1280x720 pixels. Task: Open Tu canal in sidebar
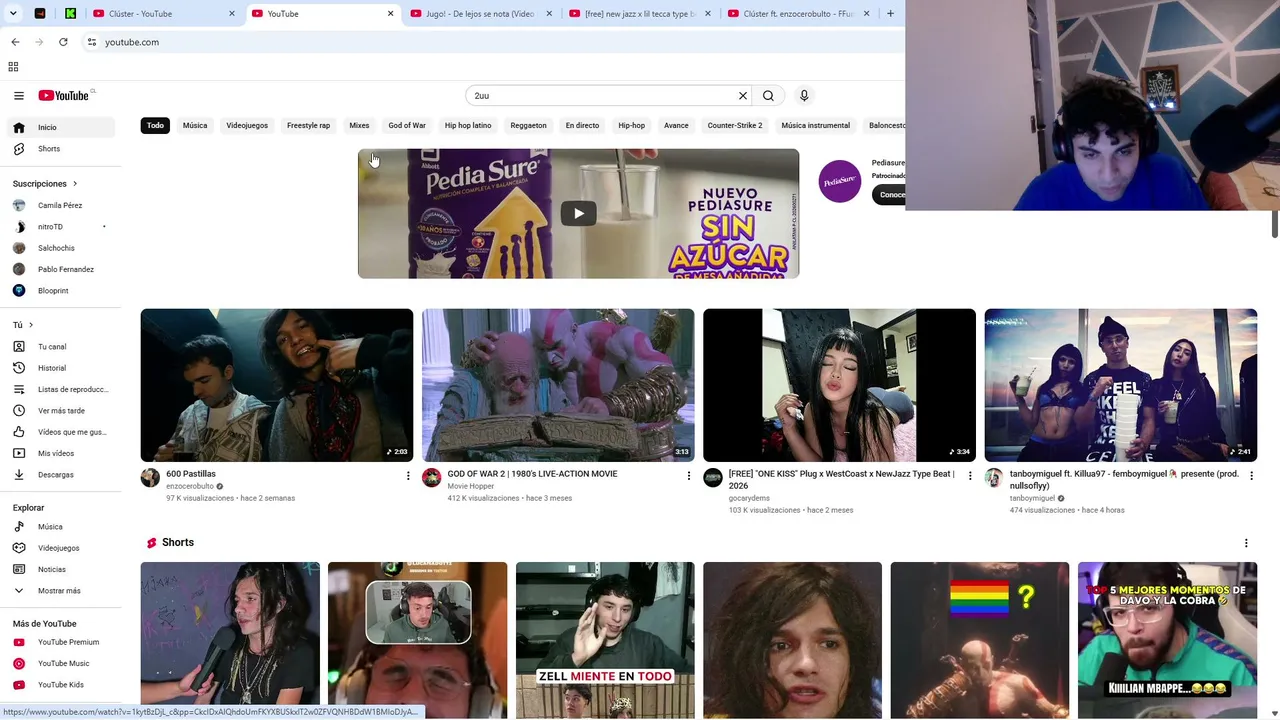click(60, 347)
